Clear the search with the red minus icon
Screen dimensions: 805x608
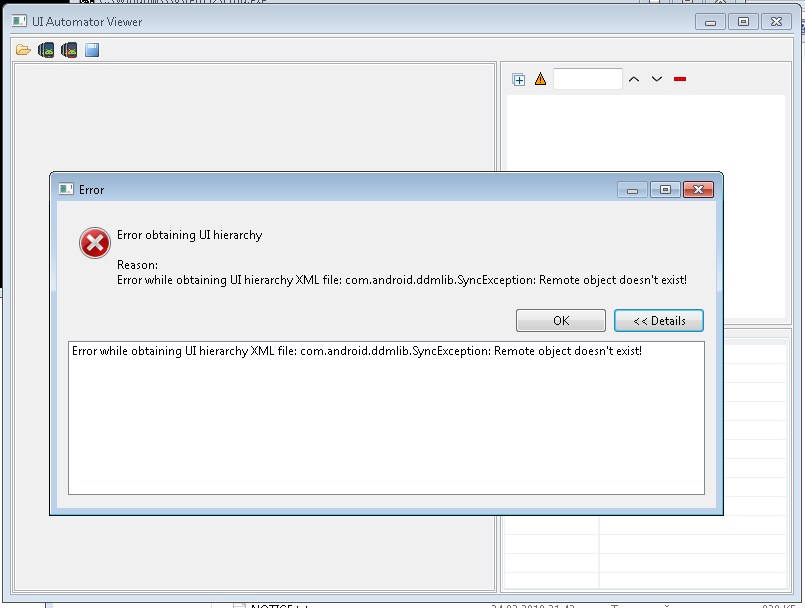680,79
